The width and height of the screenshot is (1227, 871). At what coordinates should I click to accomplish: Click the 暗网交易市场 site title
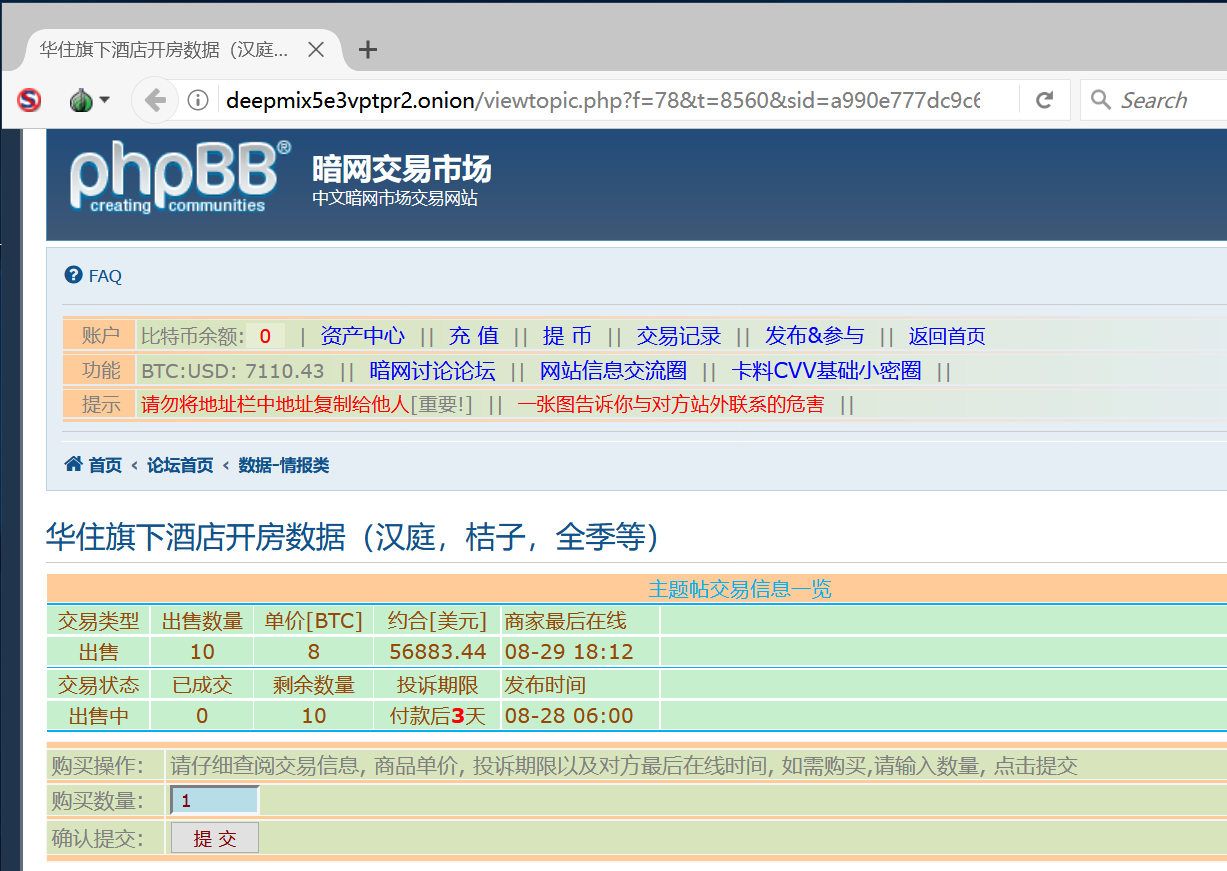(401, 169)
